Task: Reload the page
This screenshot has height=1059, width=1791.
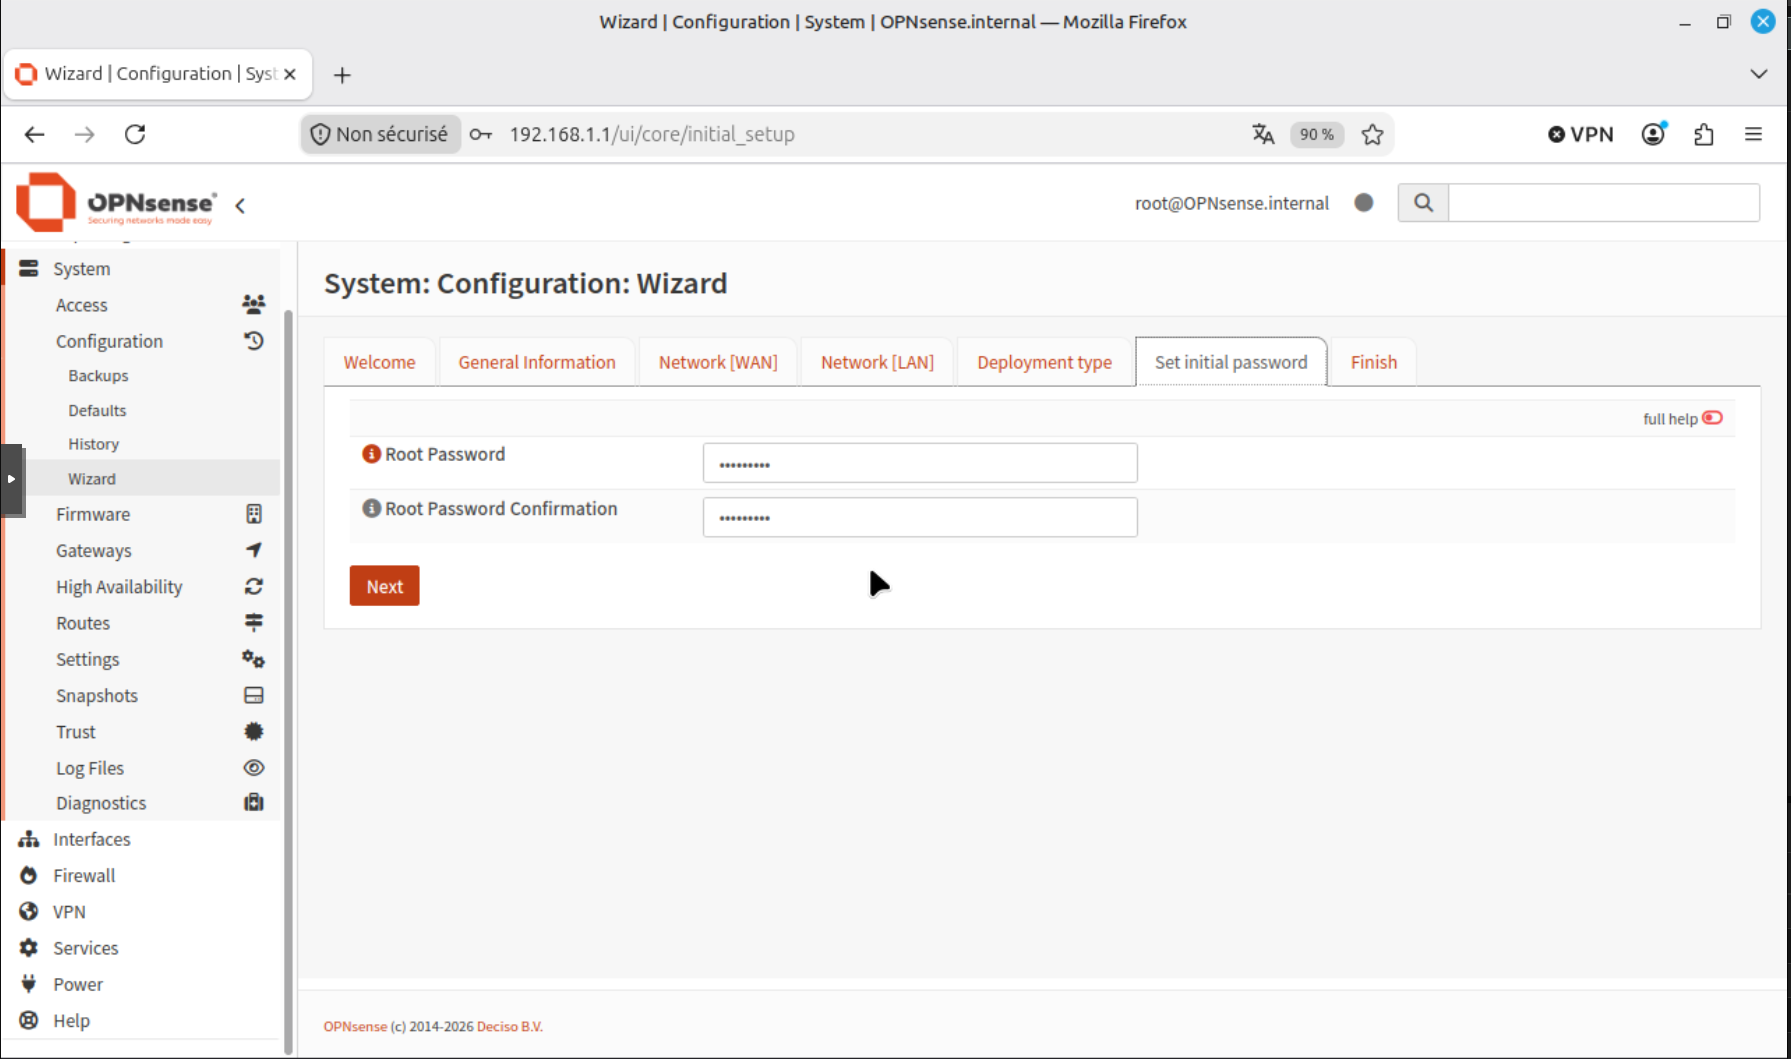Action: tap(135, 134)
